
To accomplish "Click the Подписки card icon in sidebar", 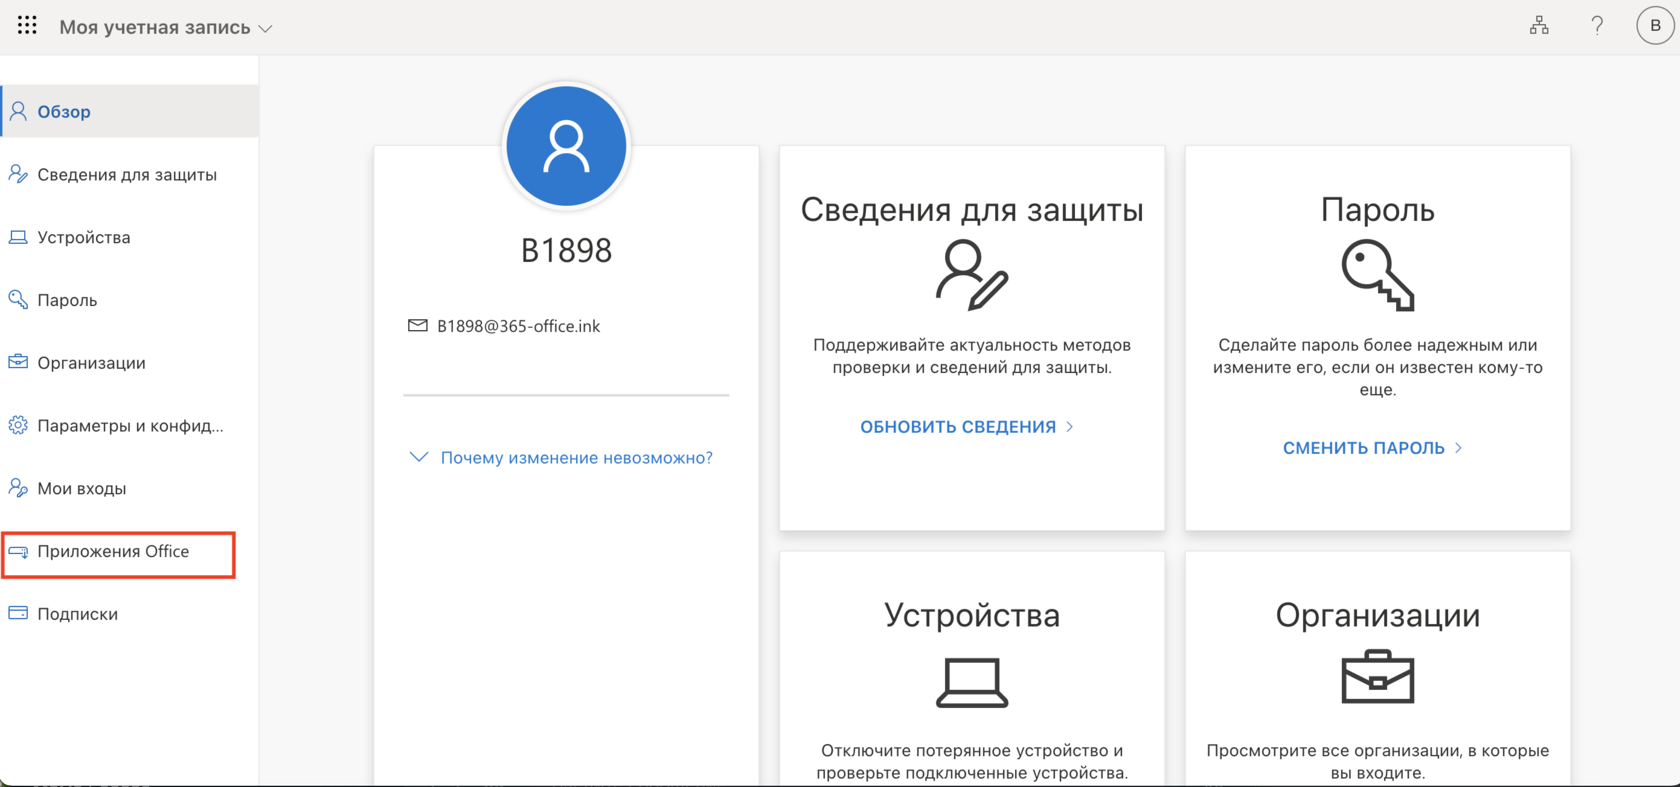I will coord(18,613).
